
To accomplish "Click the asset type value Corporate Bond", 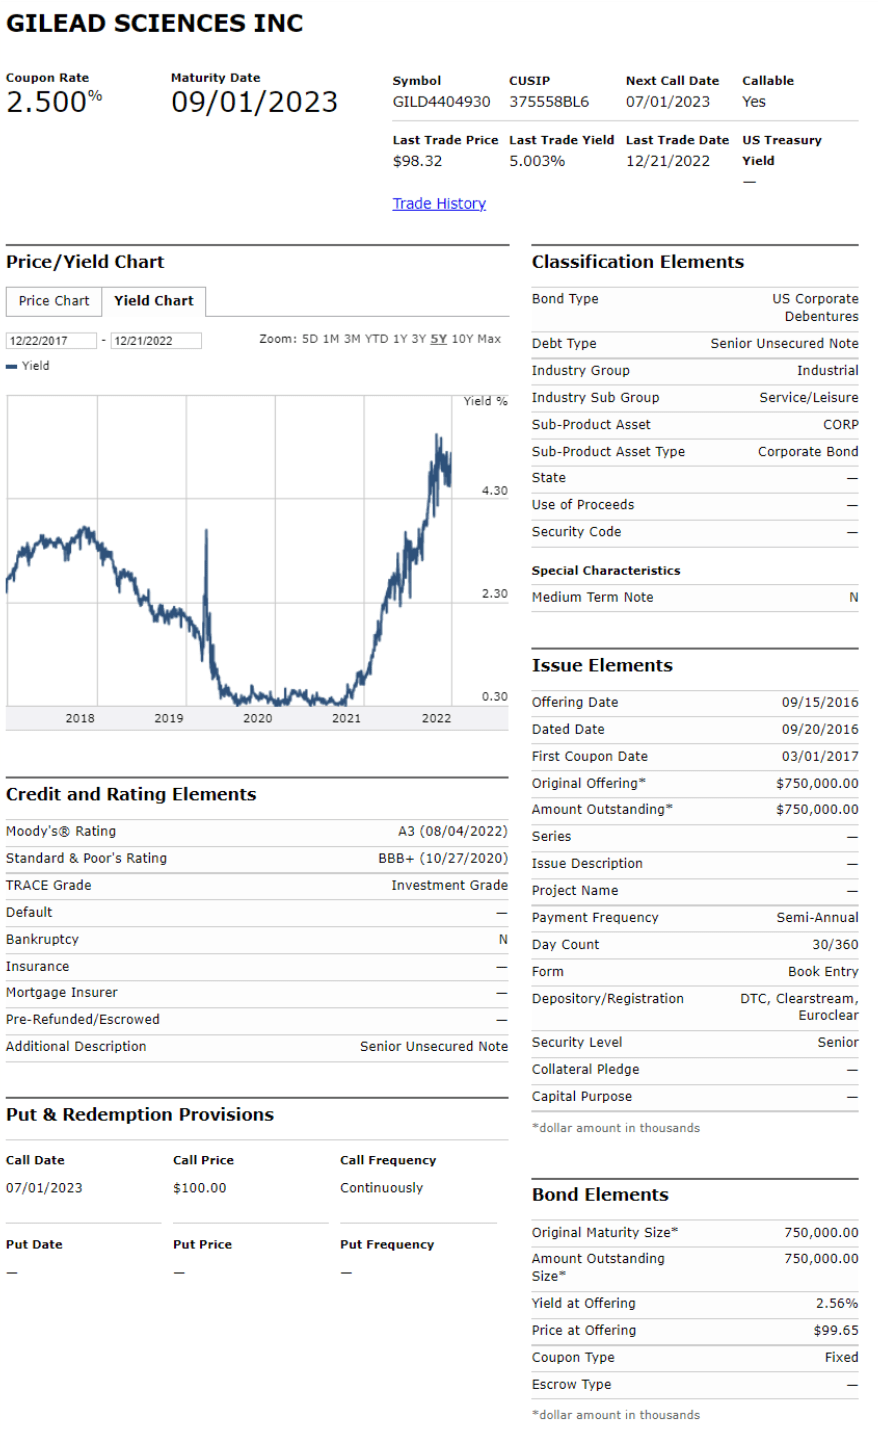I will [x=808, y=452].
